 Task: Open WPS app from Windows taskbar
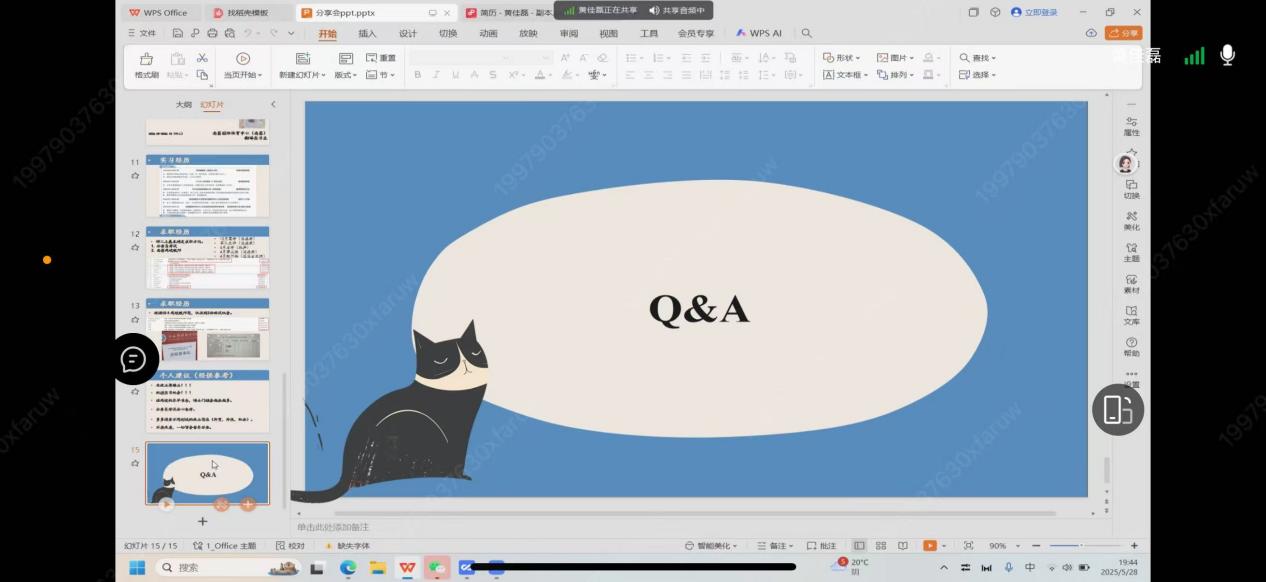click(408, 567)
